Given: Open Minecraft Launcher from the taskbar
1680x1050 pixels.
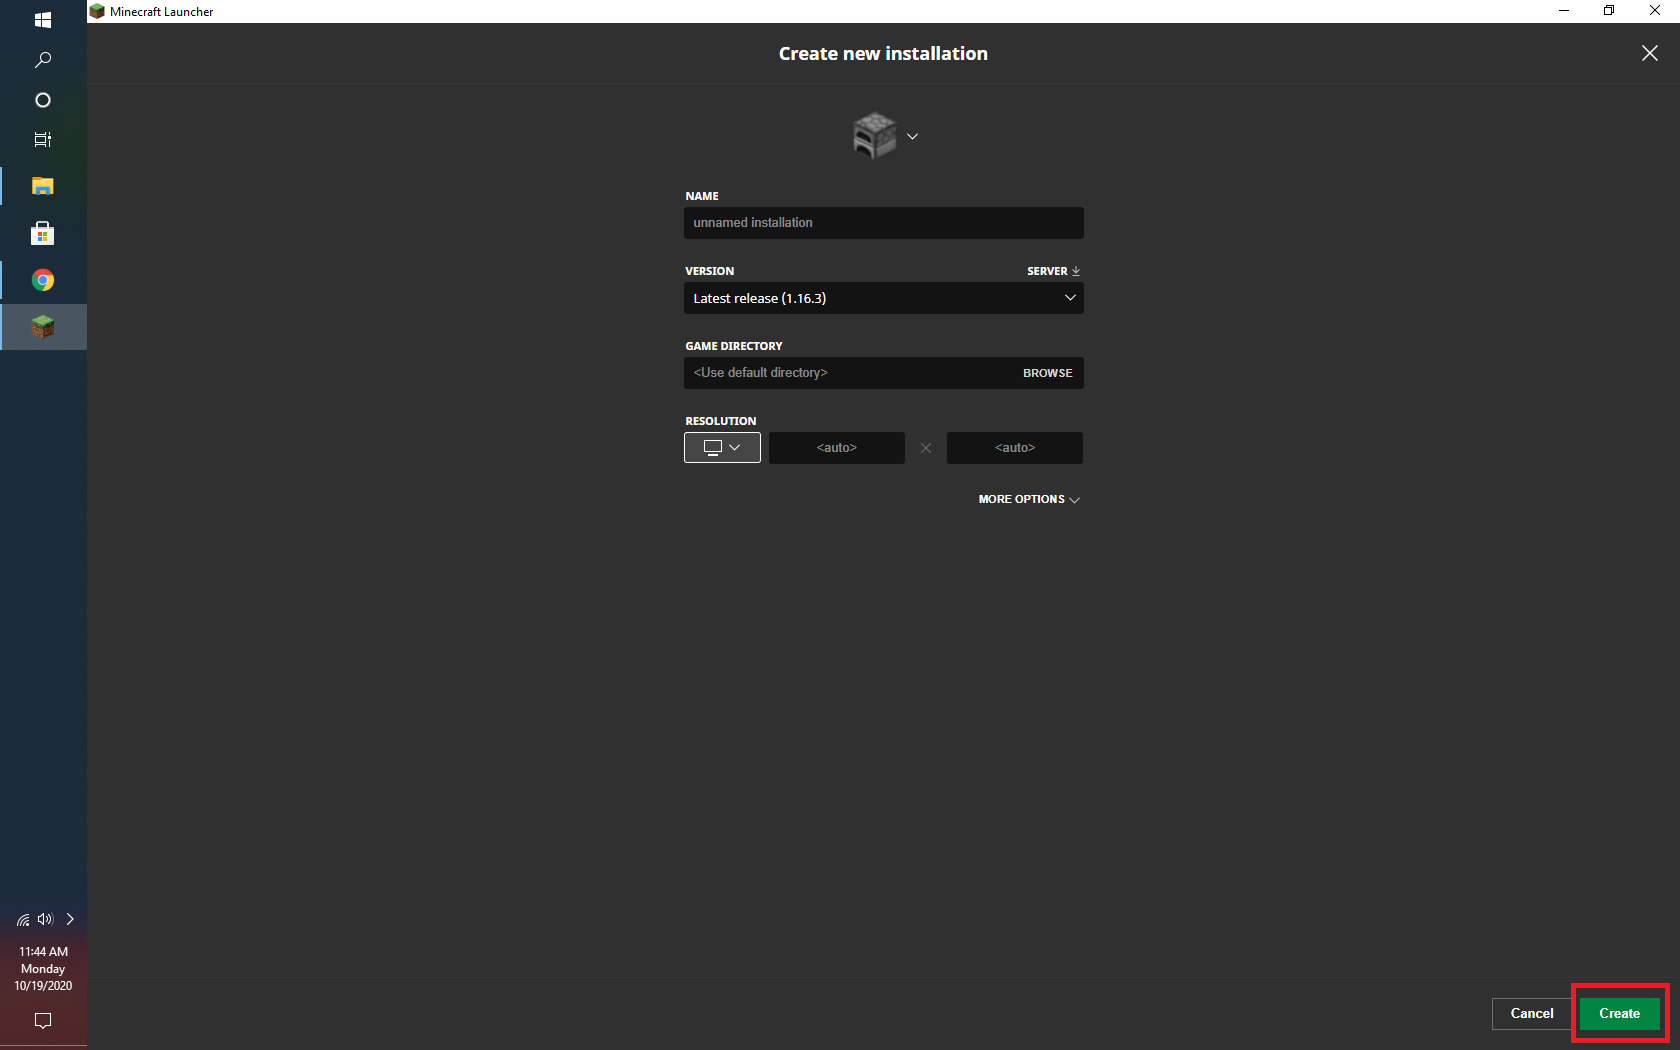Looking at the screenshot, I should [43, 327].
